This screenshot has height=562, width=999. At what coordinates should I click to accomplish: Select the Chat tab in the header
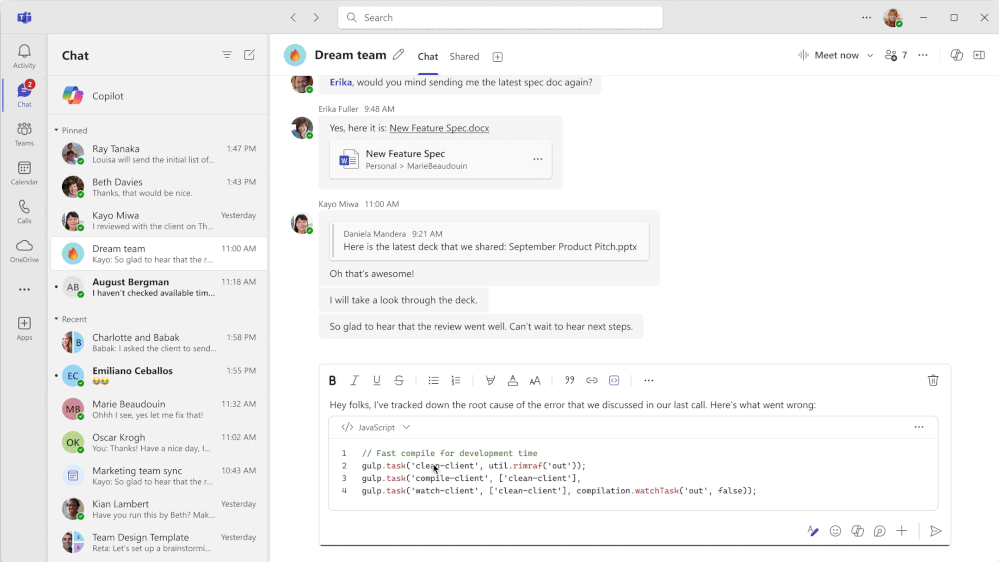pos(428,57)
